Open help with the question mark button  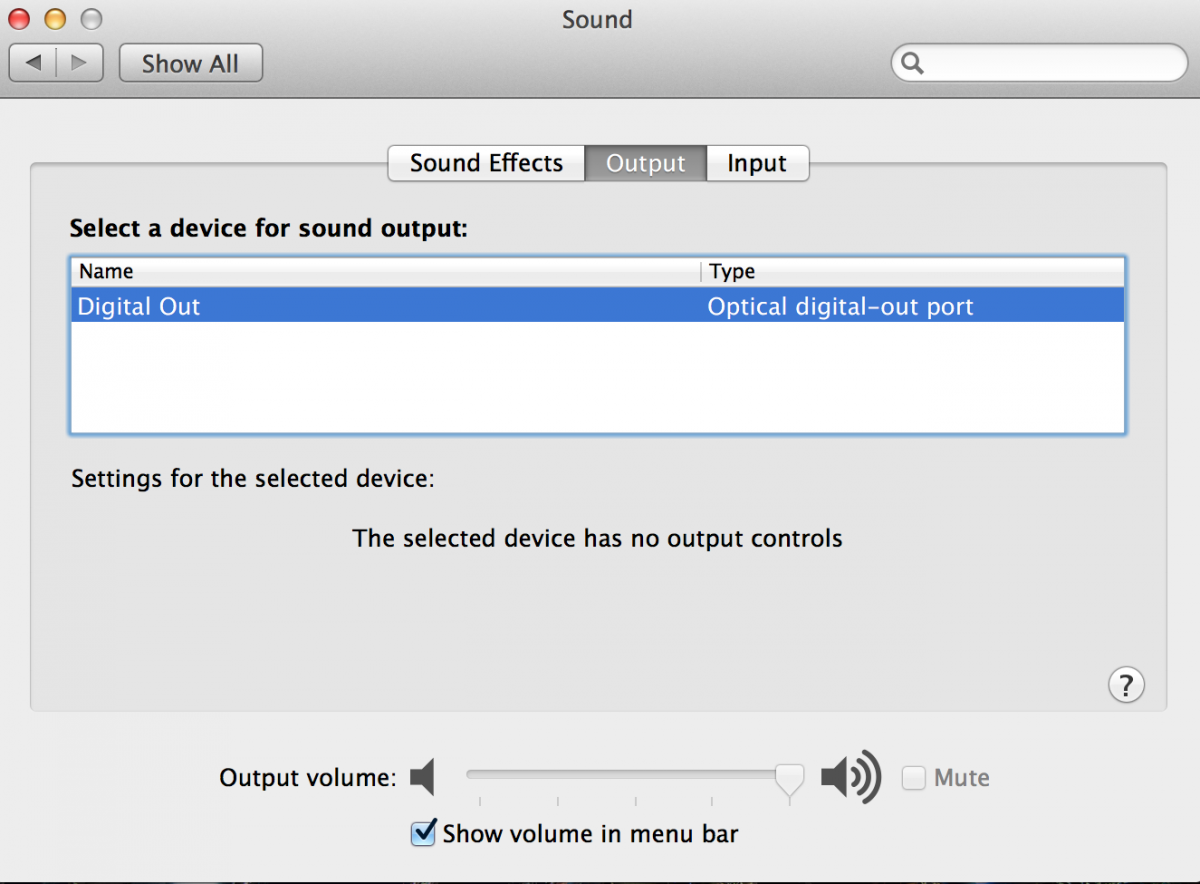tap(1126, 685)
